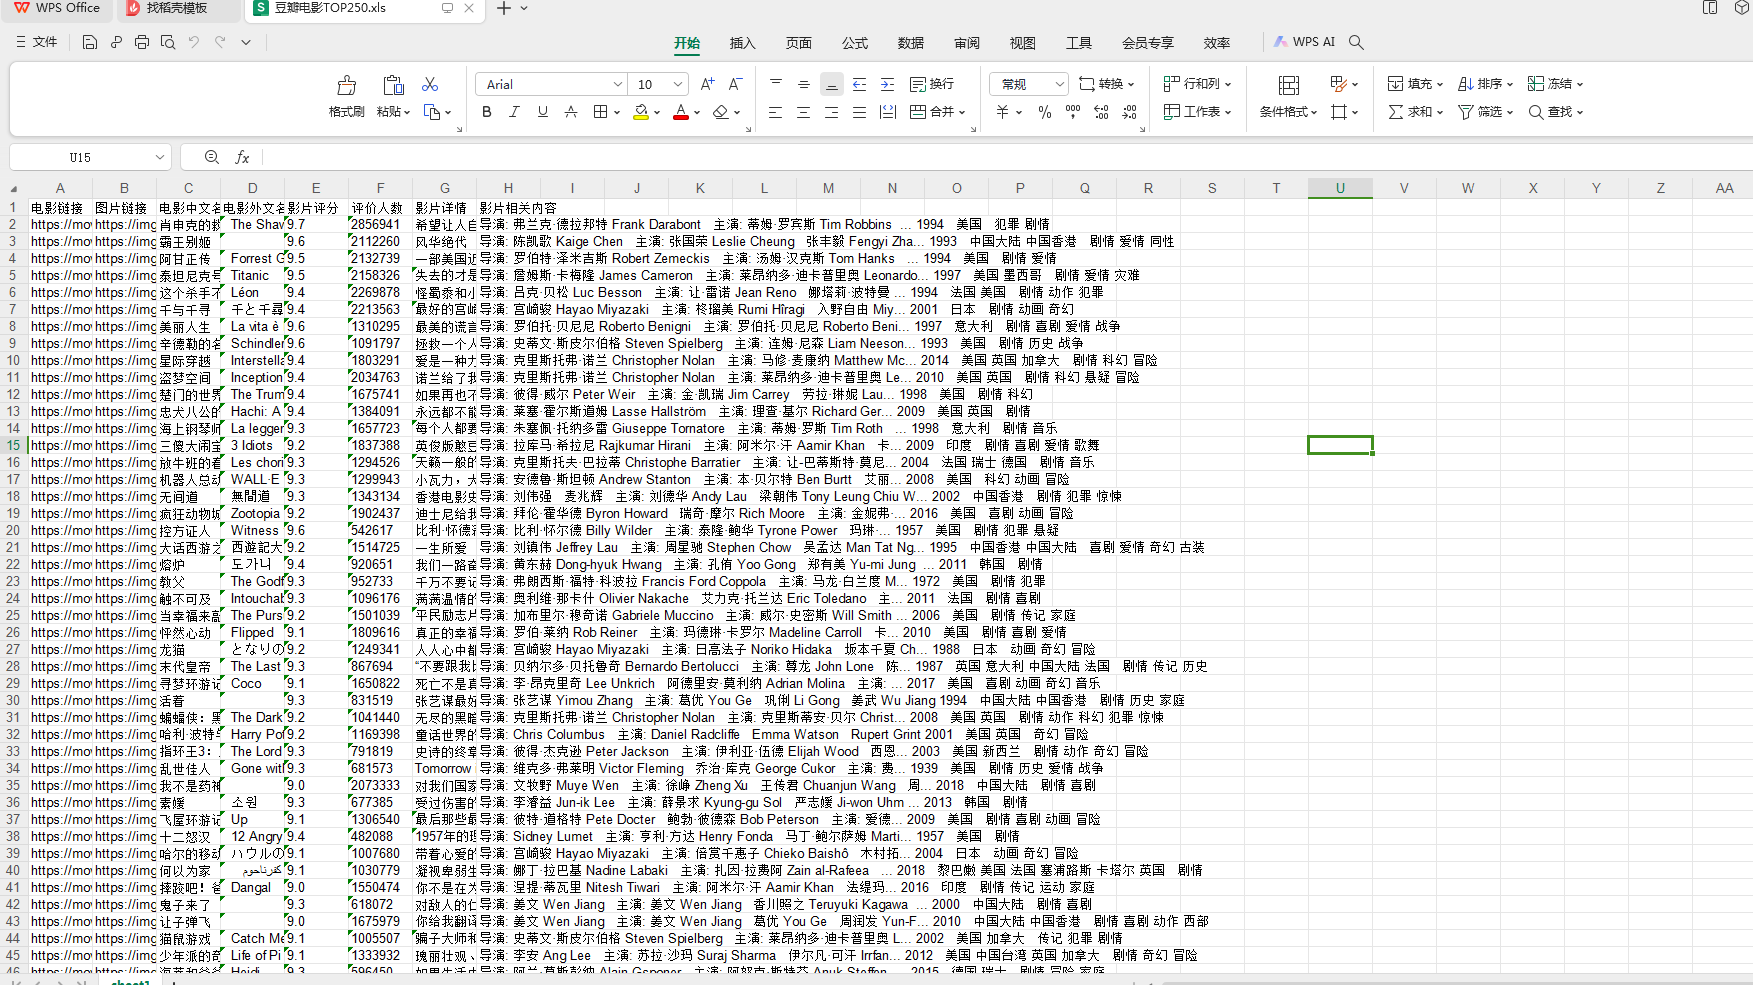This screenshot has height=985, width=1753.
Task: Increase font size with A+ icon
Action: [707, 84]
